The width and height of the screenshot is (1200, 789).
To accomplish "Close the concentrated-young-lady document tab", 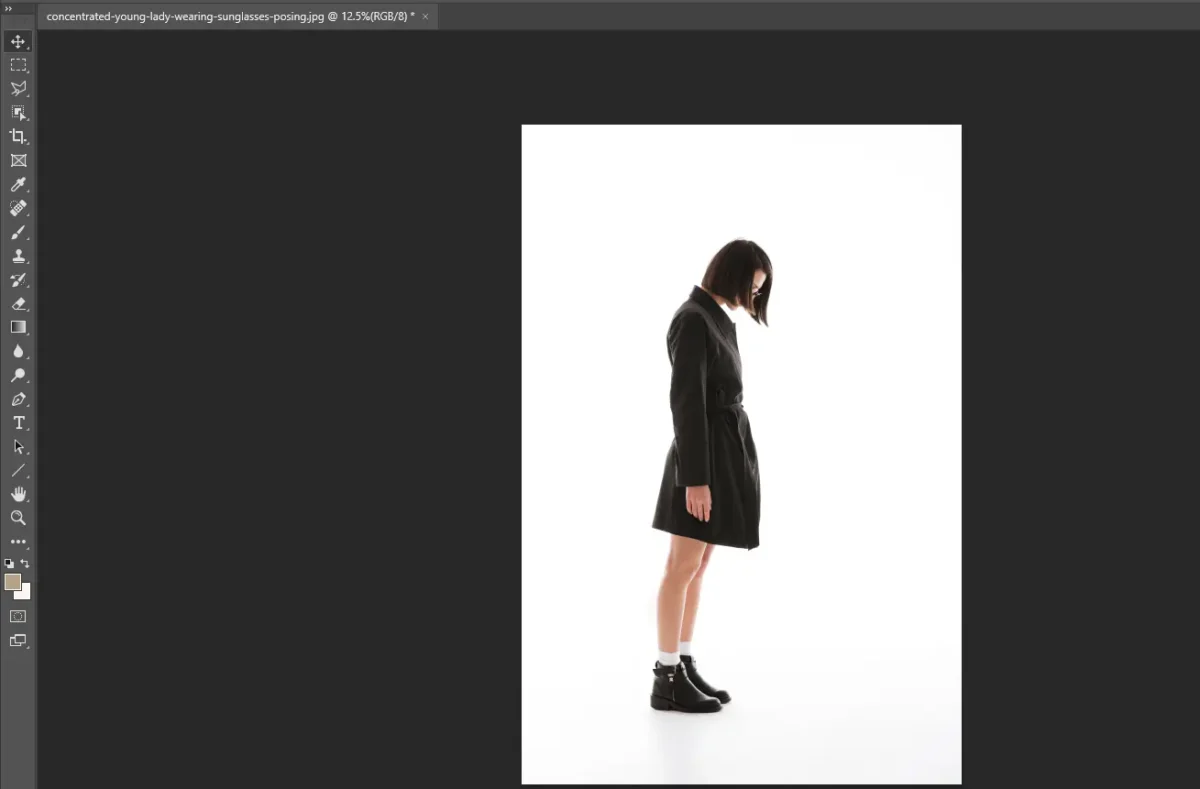I will click(x=425, y=16).
